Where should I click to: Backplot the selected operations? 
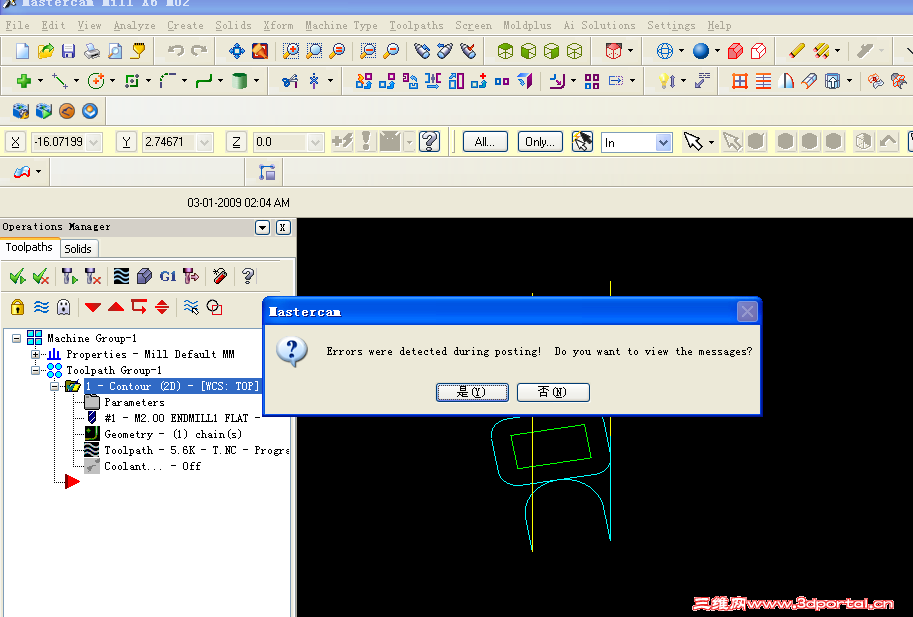pyautogui.click(x=122, y=275)
